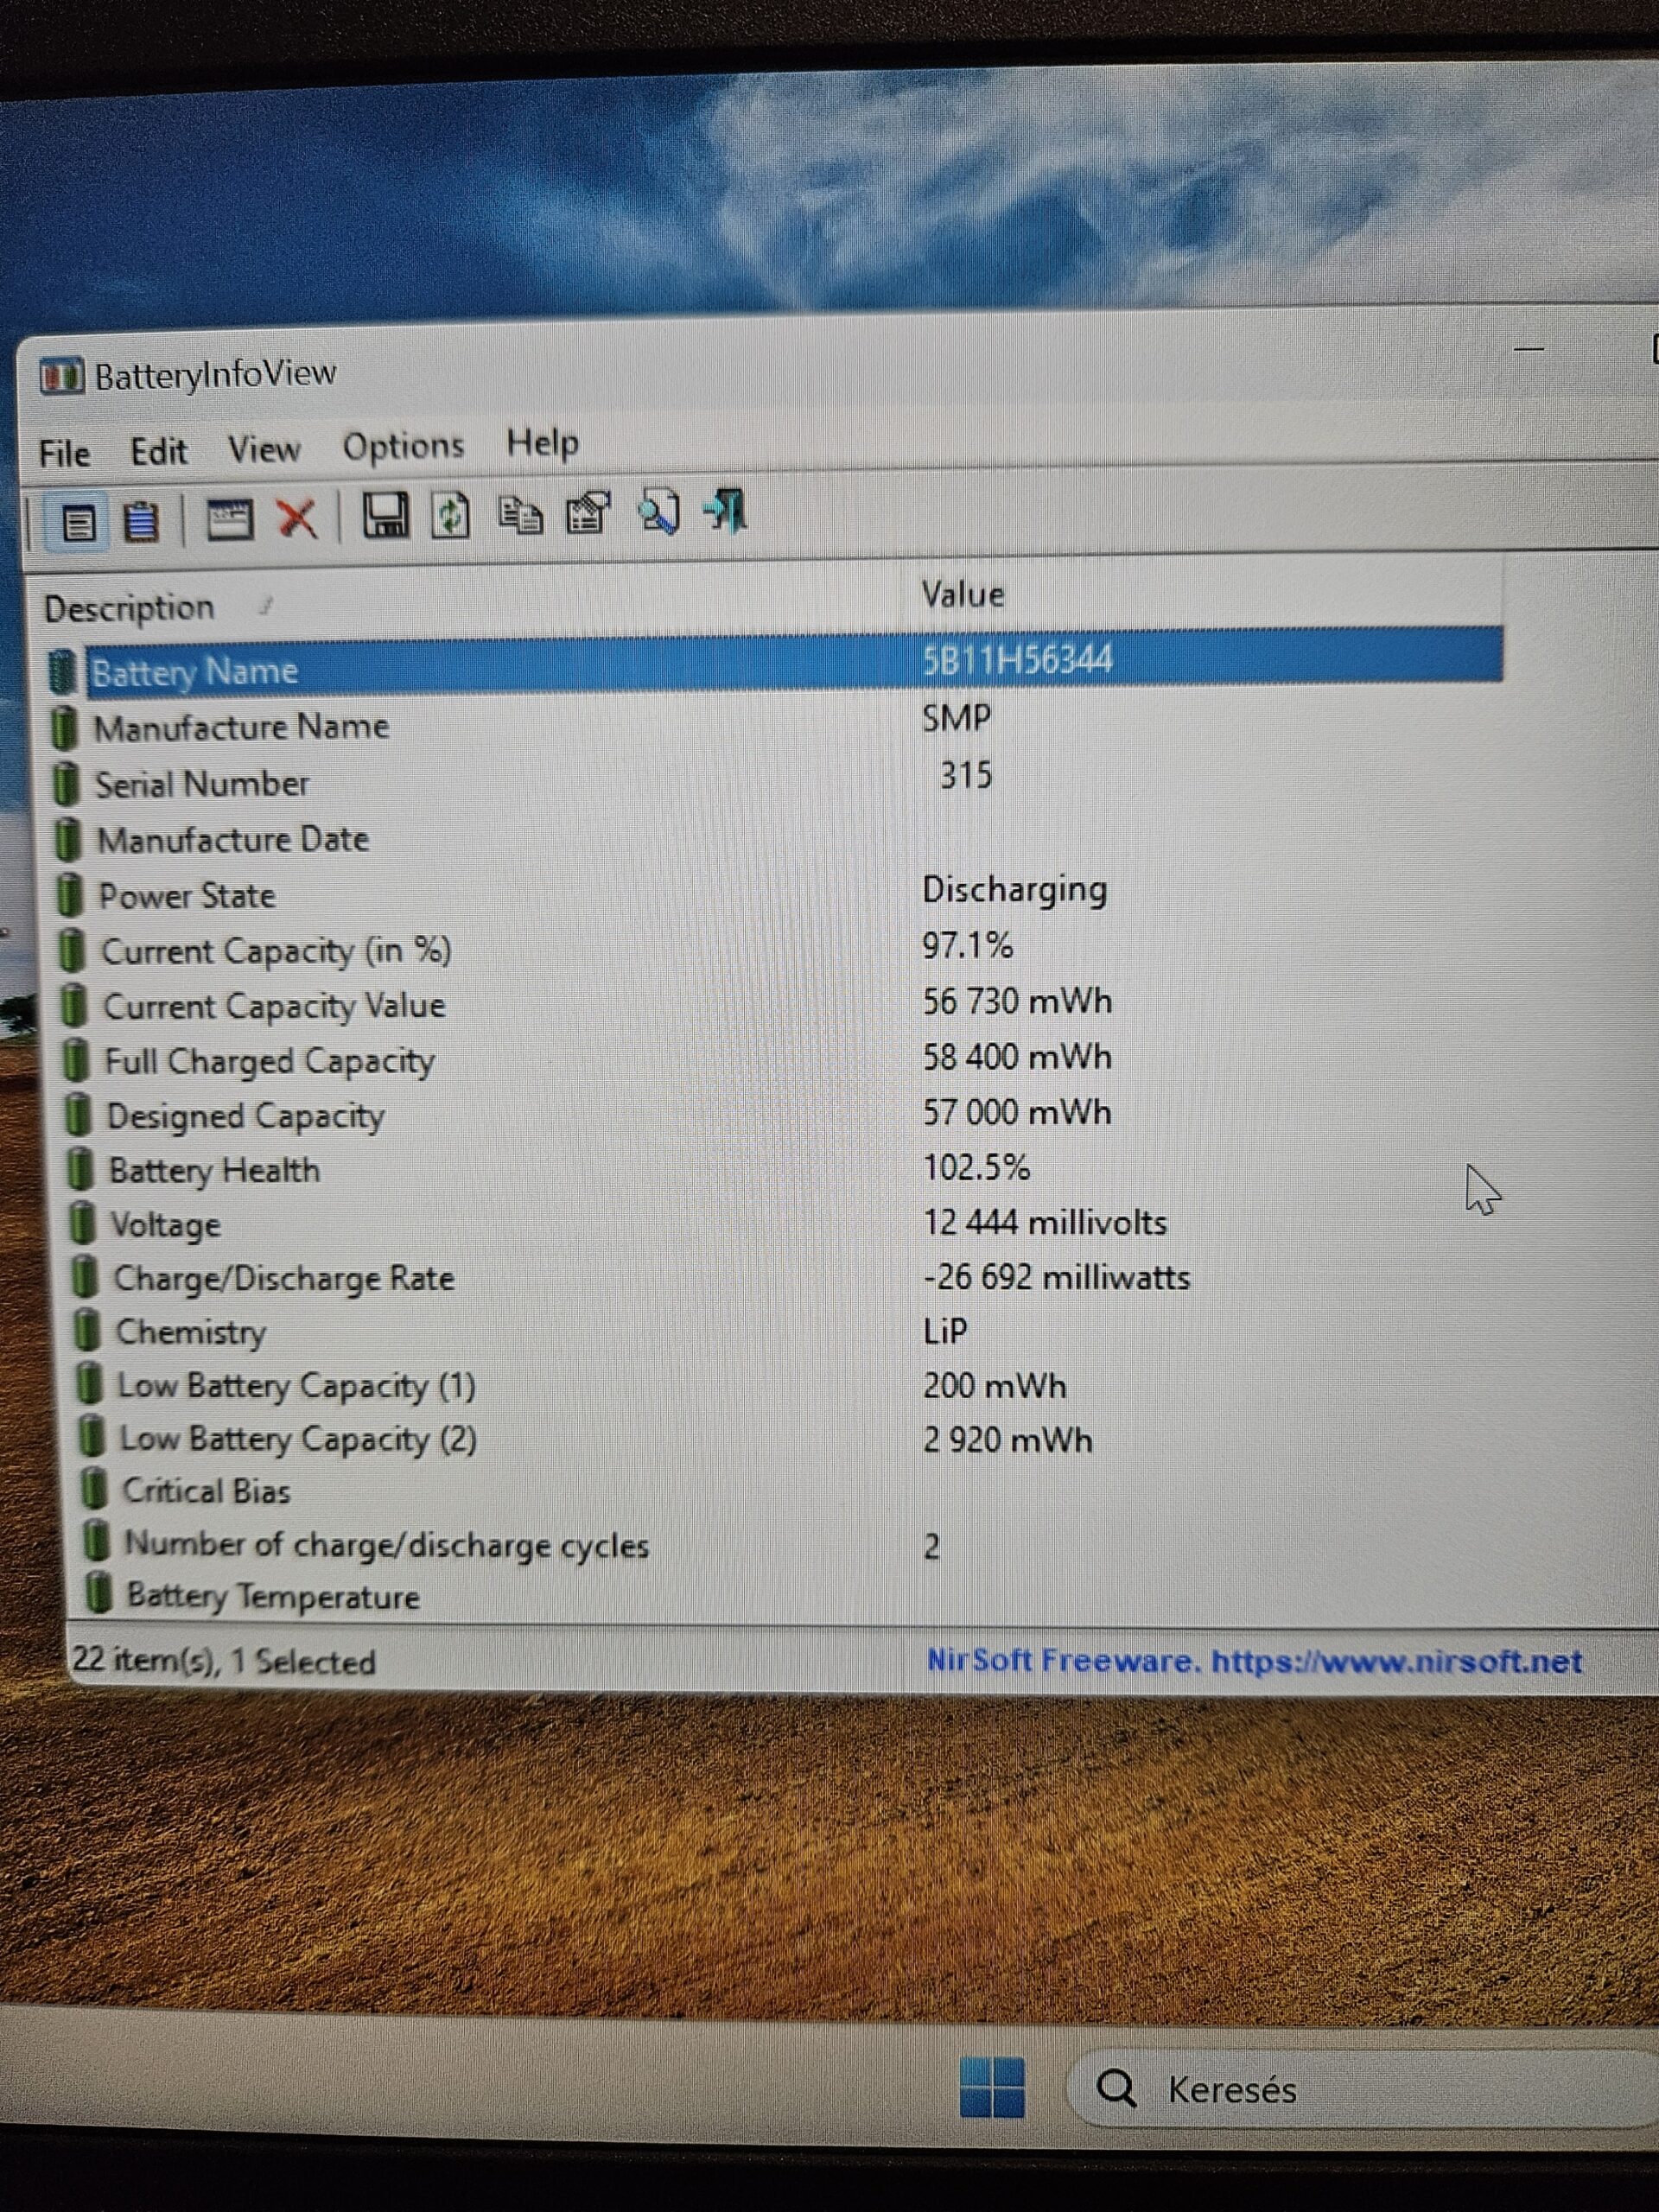The width and height of the screenshot is (1659, 2212).
Task: Click the floppy disk Save icon
Action: (385, 515)
